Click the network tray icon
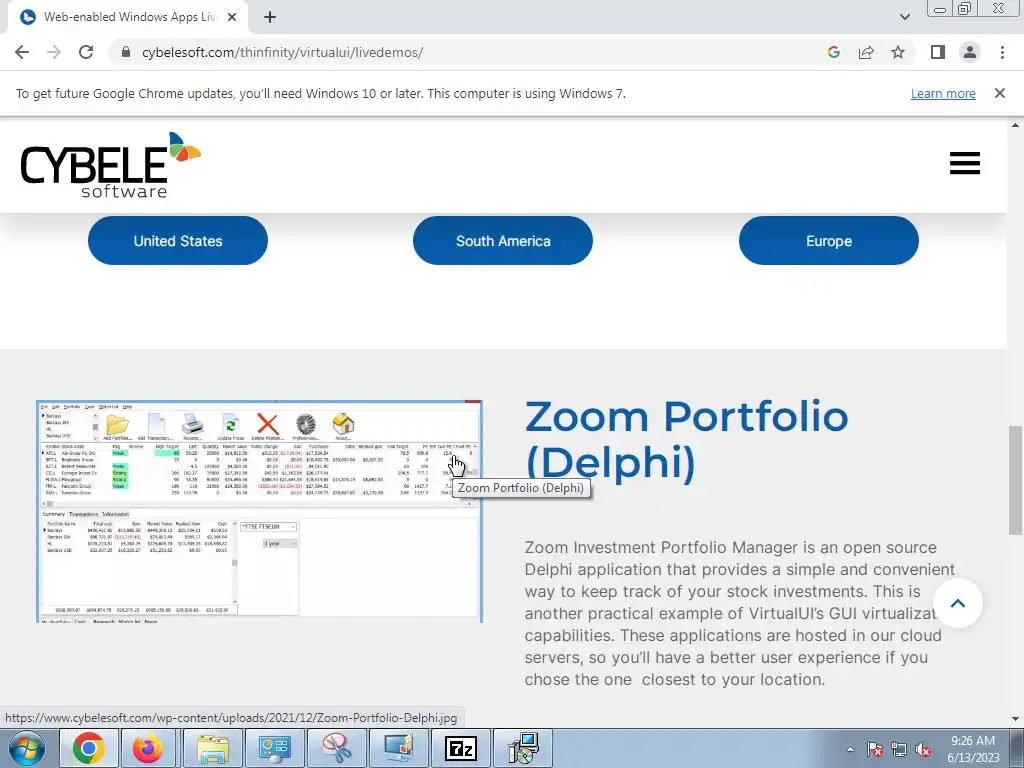This screenshot has height=768, width=1024. tap(899, 749)
